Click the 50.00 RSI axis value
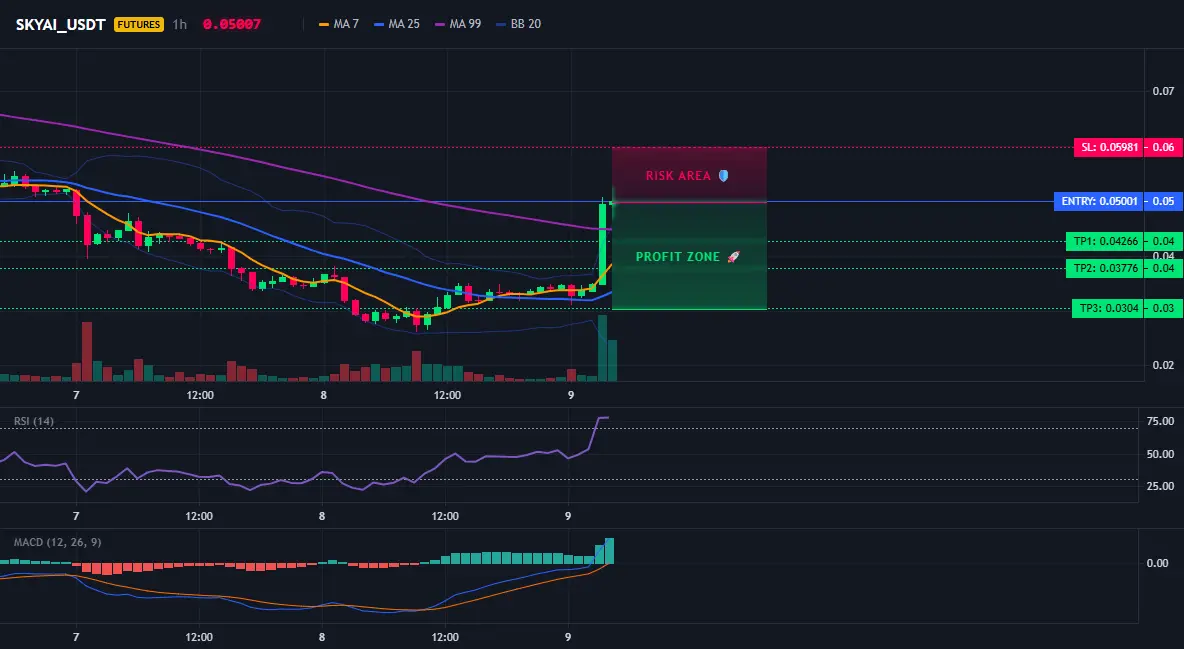The image size is (1184, 649). tap(1160, 454)
